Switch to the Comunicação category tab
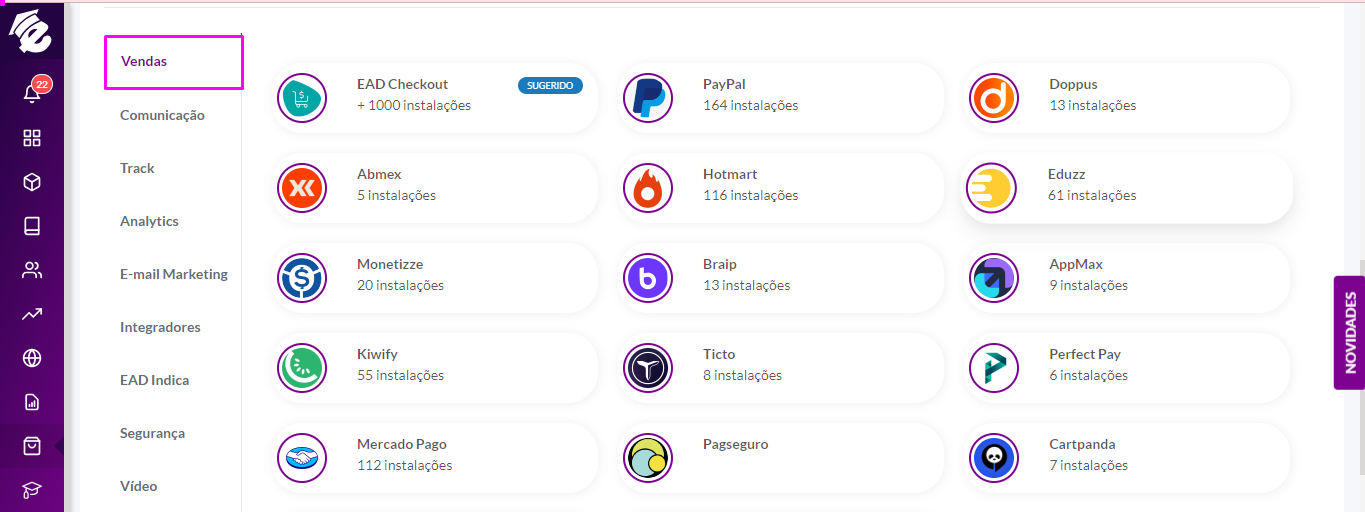Image resolution: width=1365 pixels, height=512 pixels. pyautogui.click(x=162, y=115)
